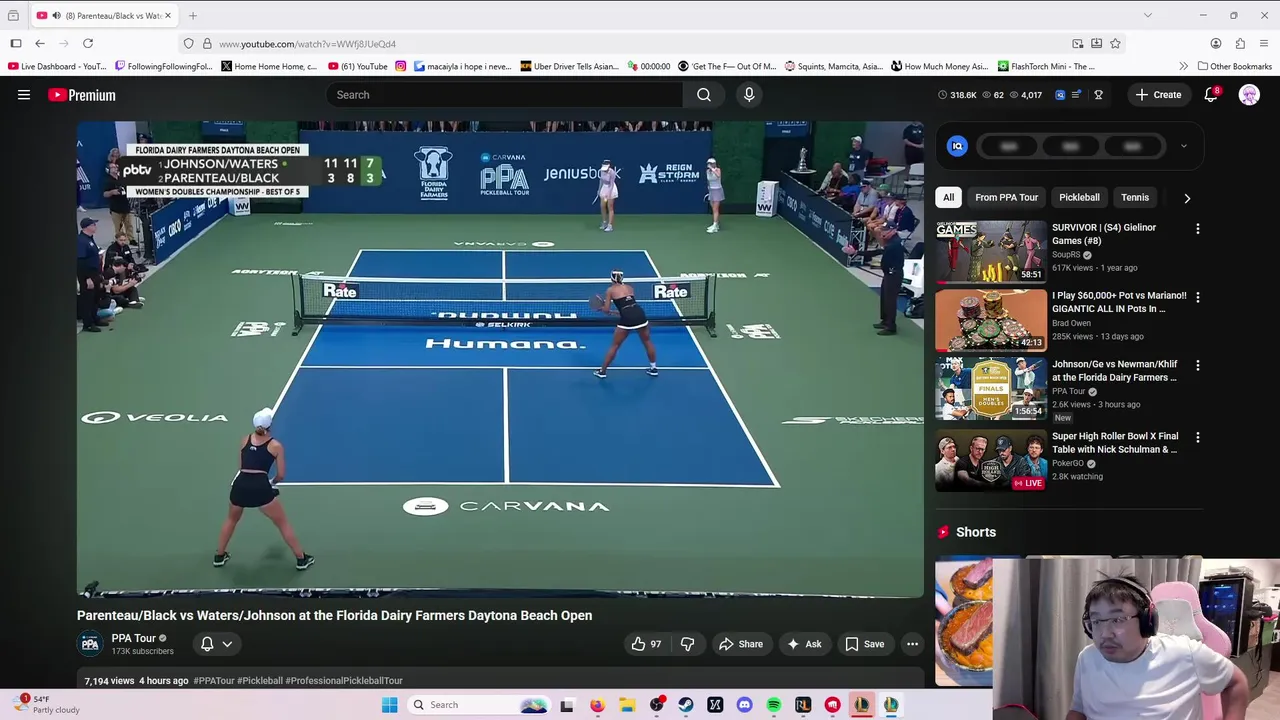Start voice search with microphone icon
This screenshot has width=1280, height=720.
point(749,95)
